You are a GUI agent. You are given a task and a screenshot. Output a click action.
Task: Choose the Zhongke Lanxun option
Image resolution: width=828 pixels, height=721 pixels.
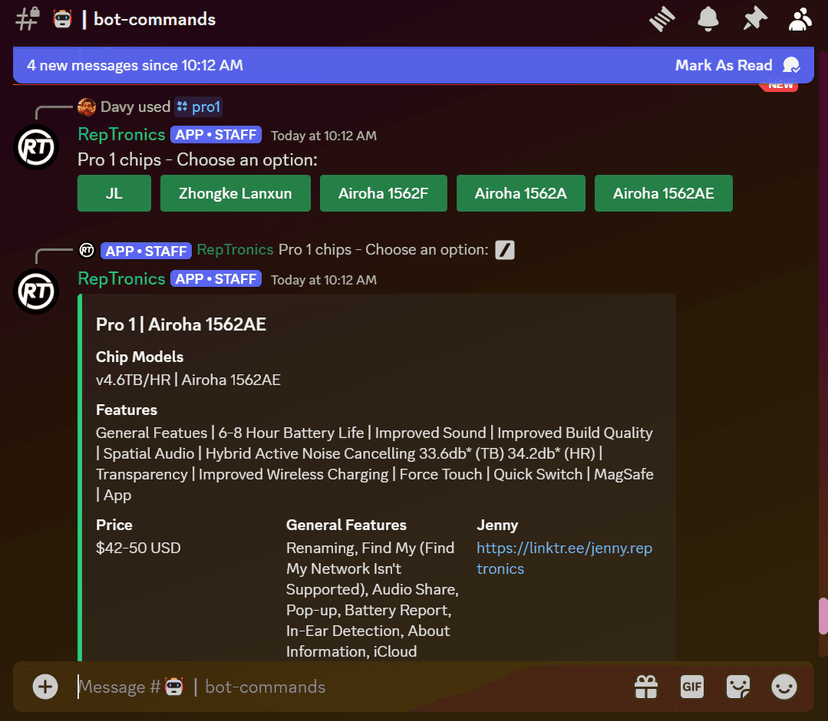(x=235, y=193)
